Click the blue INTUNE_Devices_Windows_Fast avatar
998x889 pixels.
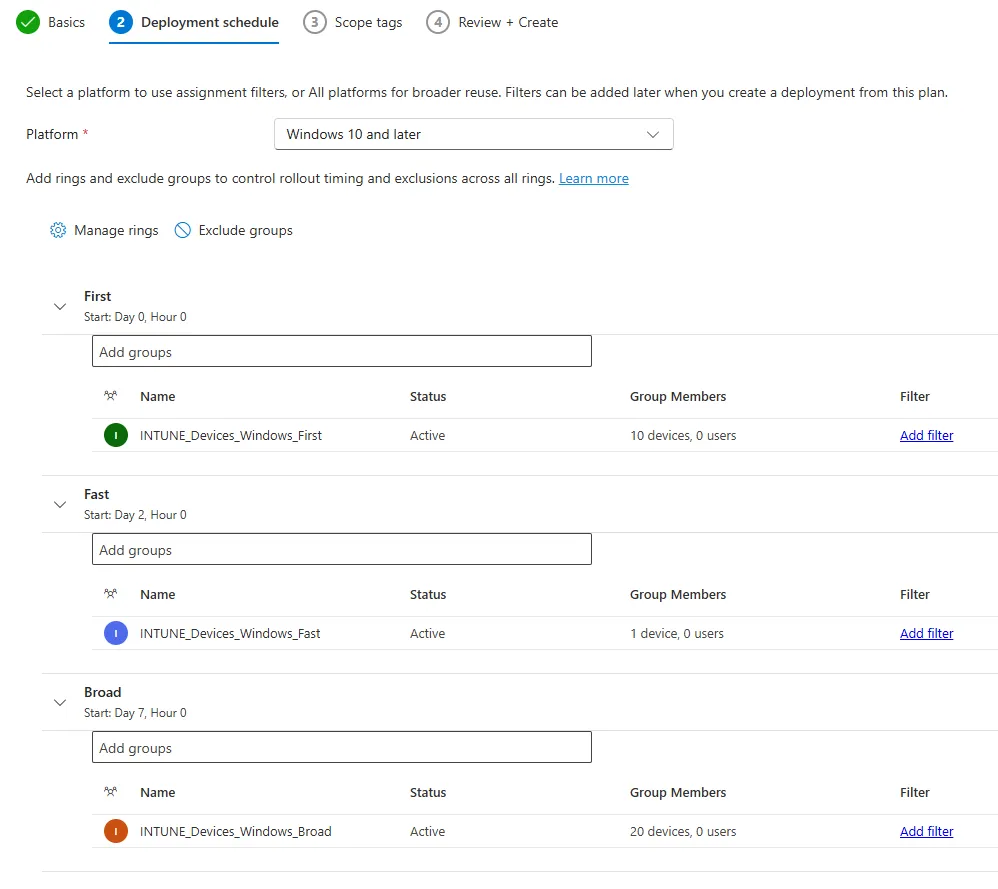[x=116, y=633]
